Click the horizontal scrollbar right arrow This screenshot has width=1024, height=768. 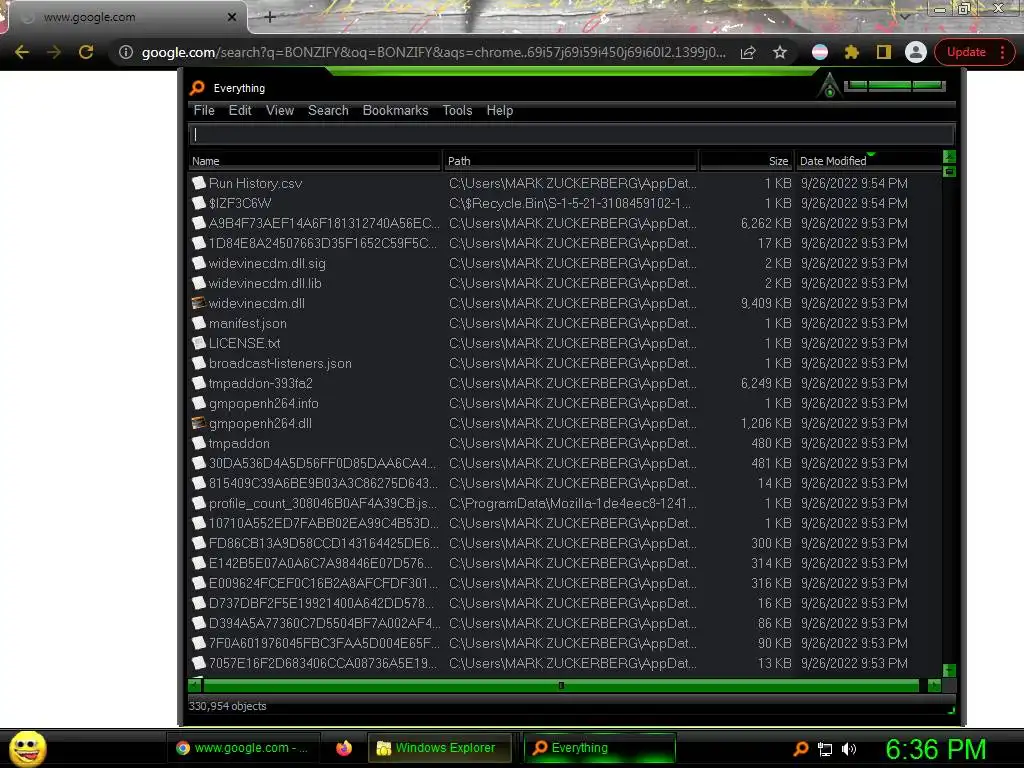[x=935, y=685]
